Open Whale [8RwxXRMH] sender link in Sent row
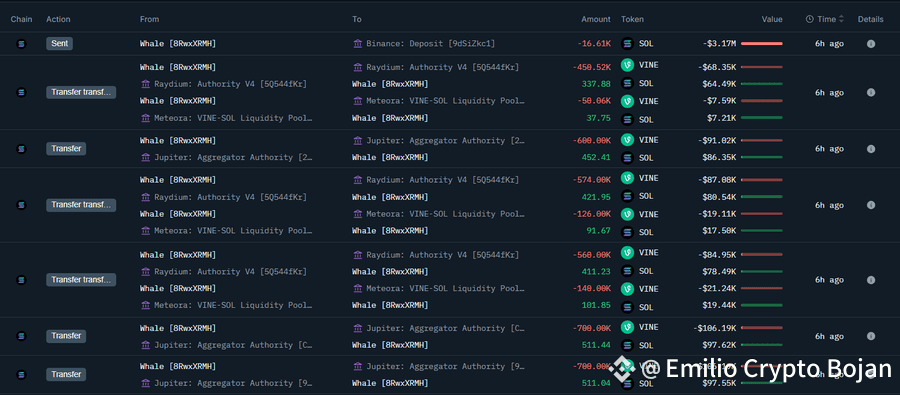This screenshot has height=395, width=900. tap(178, 44)
